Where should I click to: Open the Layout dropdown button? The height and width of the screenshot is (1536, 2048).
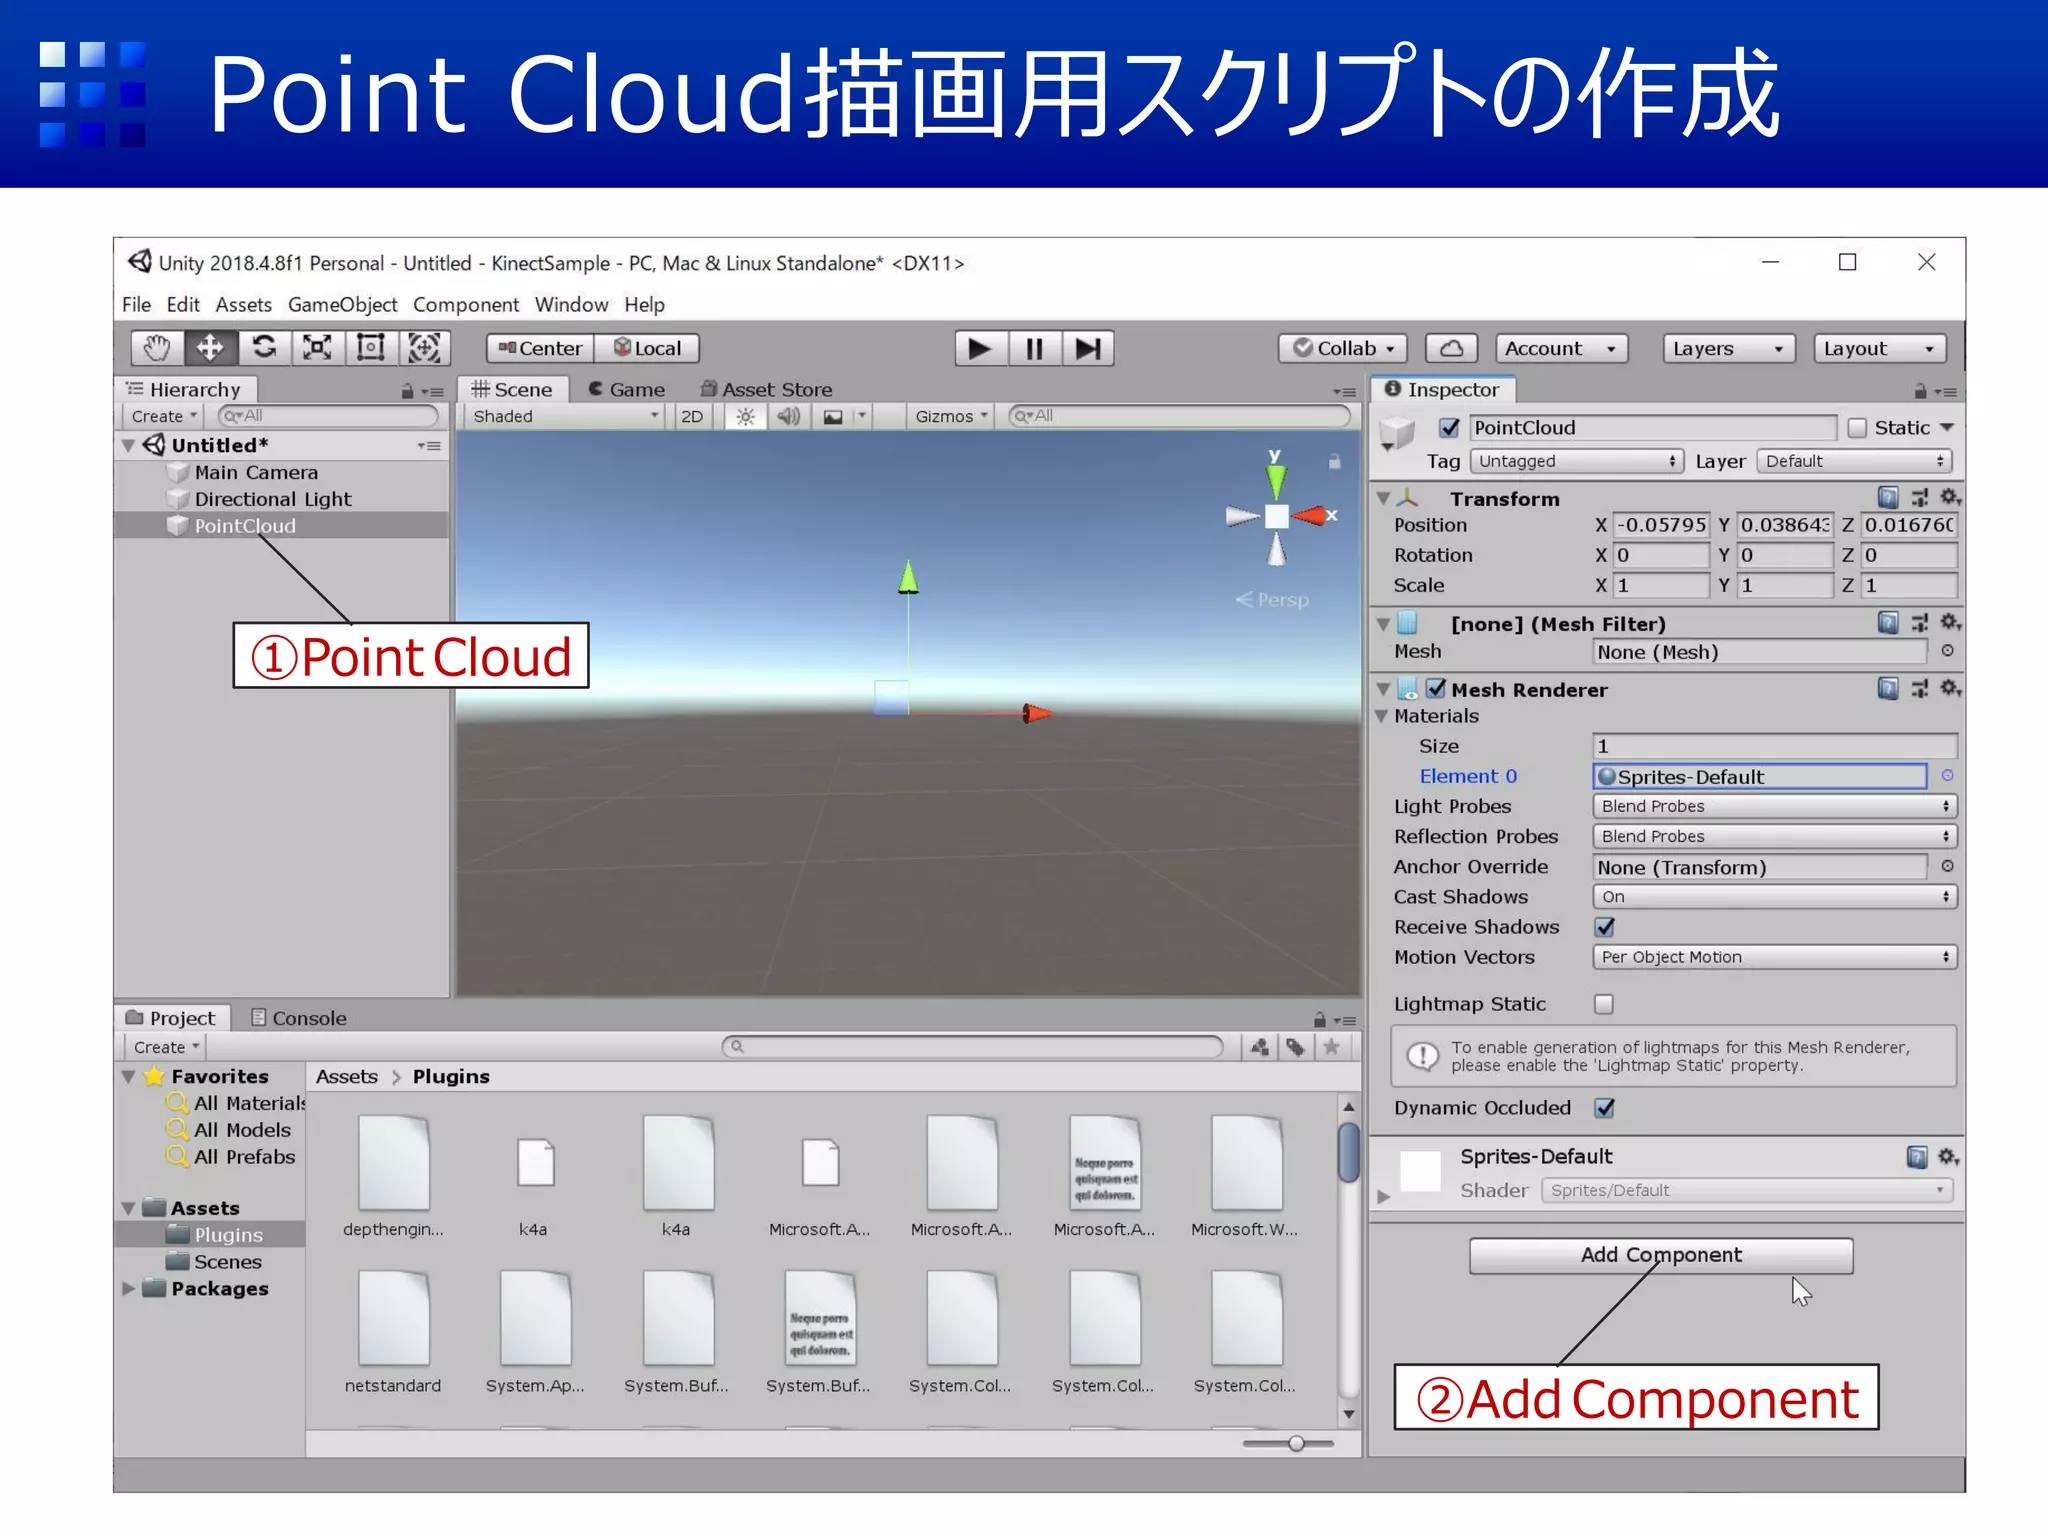pos(1880,348)
